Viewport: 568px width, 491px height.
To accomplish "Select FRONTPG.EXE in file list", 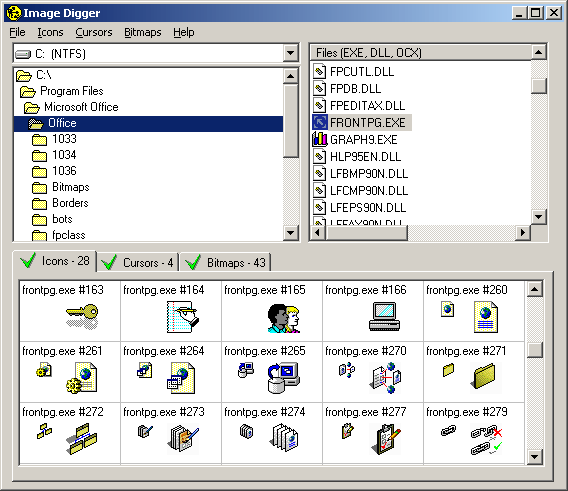I will (362, 123).
